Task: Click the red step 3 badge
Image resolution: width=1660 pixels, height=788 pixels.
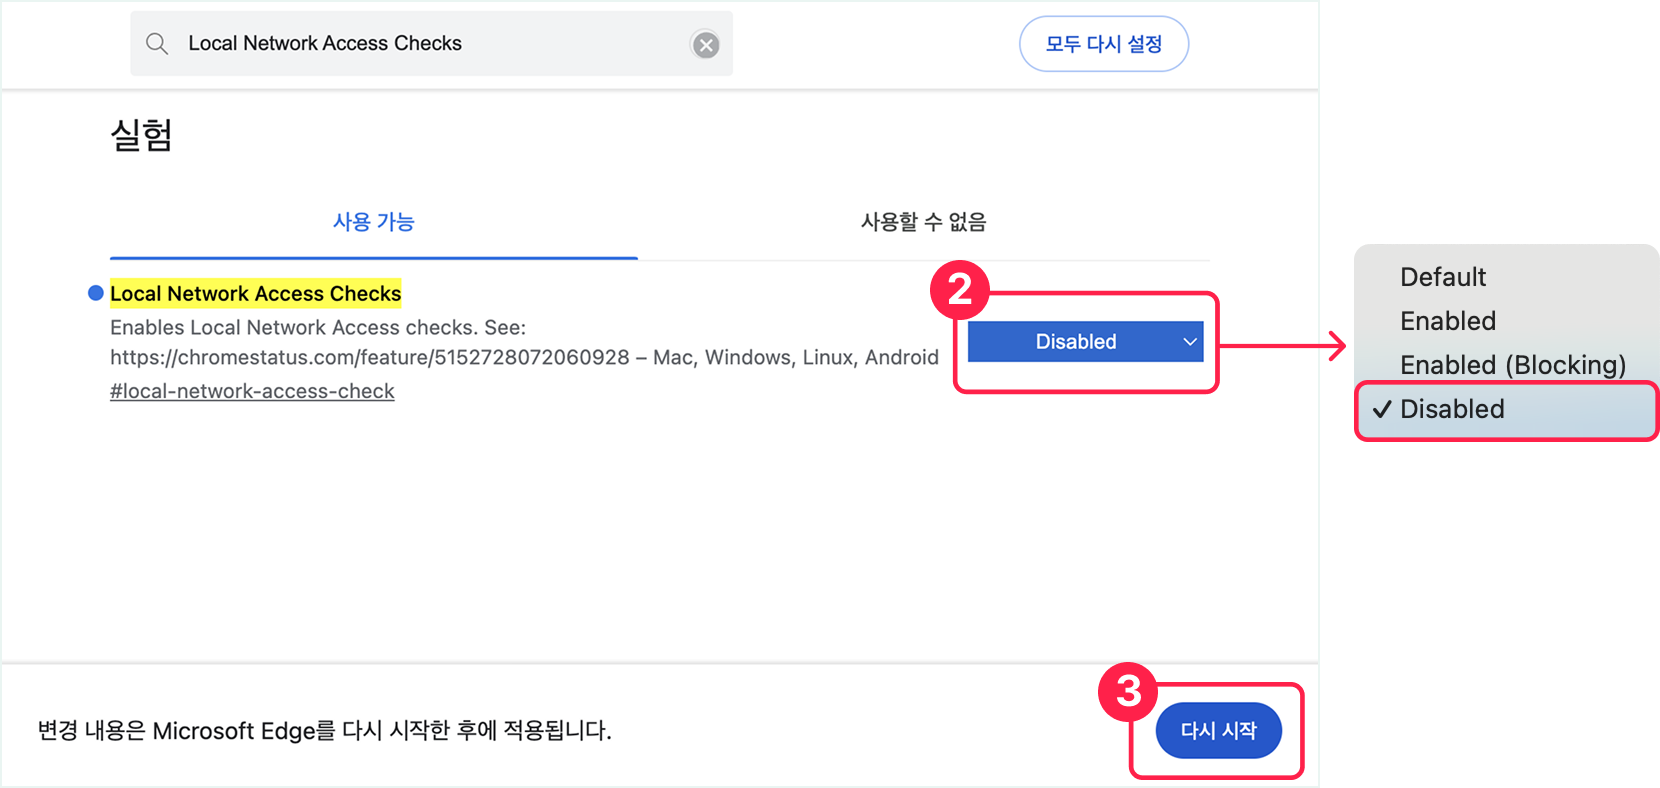Action: coord(1128,691)
